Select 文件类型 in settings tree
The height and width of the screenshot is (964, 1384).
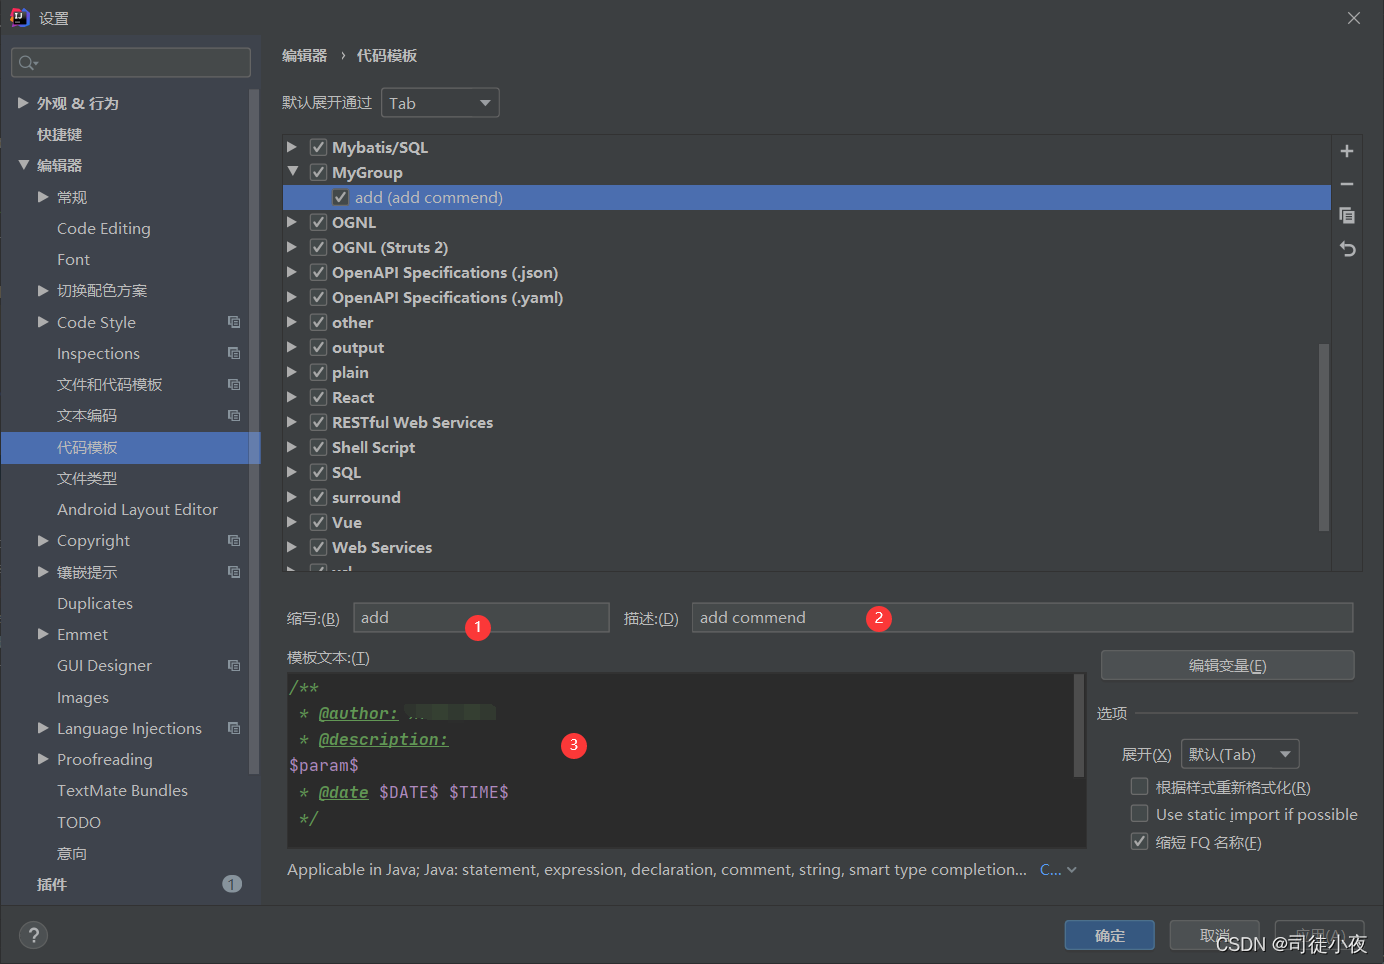(87, 478)
